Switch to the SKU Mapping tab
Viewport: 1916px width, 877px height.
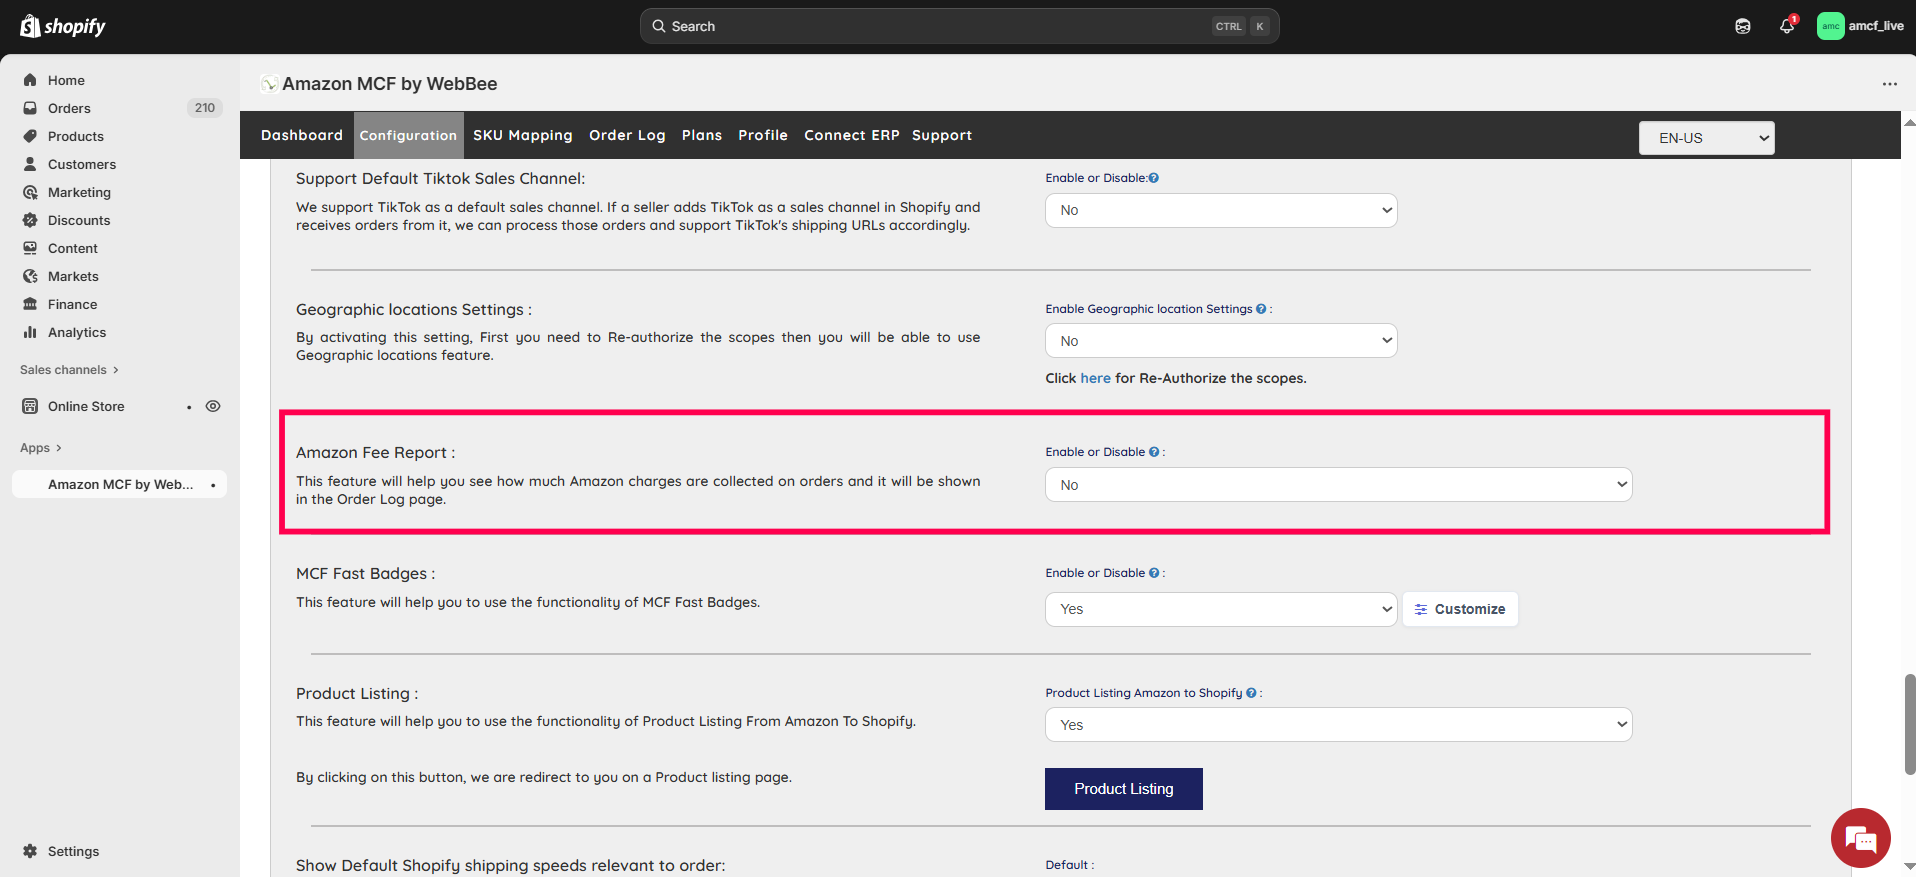(522, 135)
